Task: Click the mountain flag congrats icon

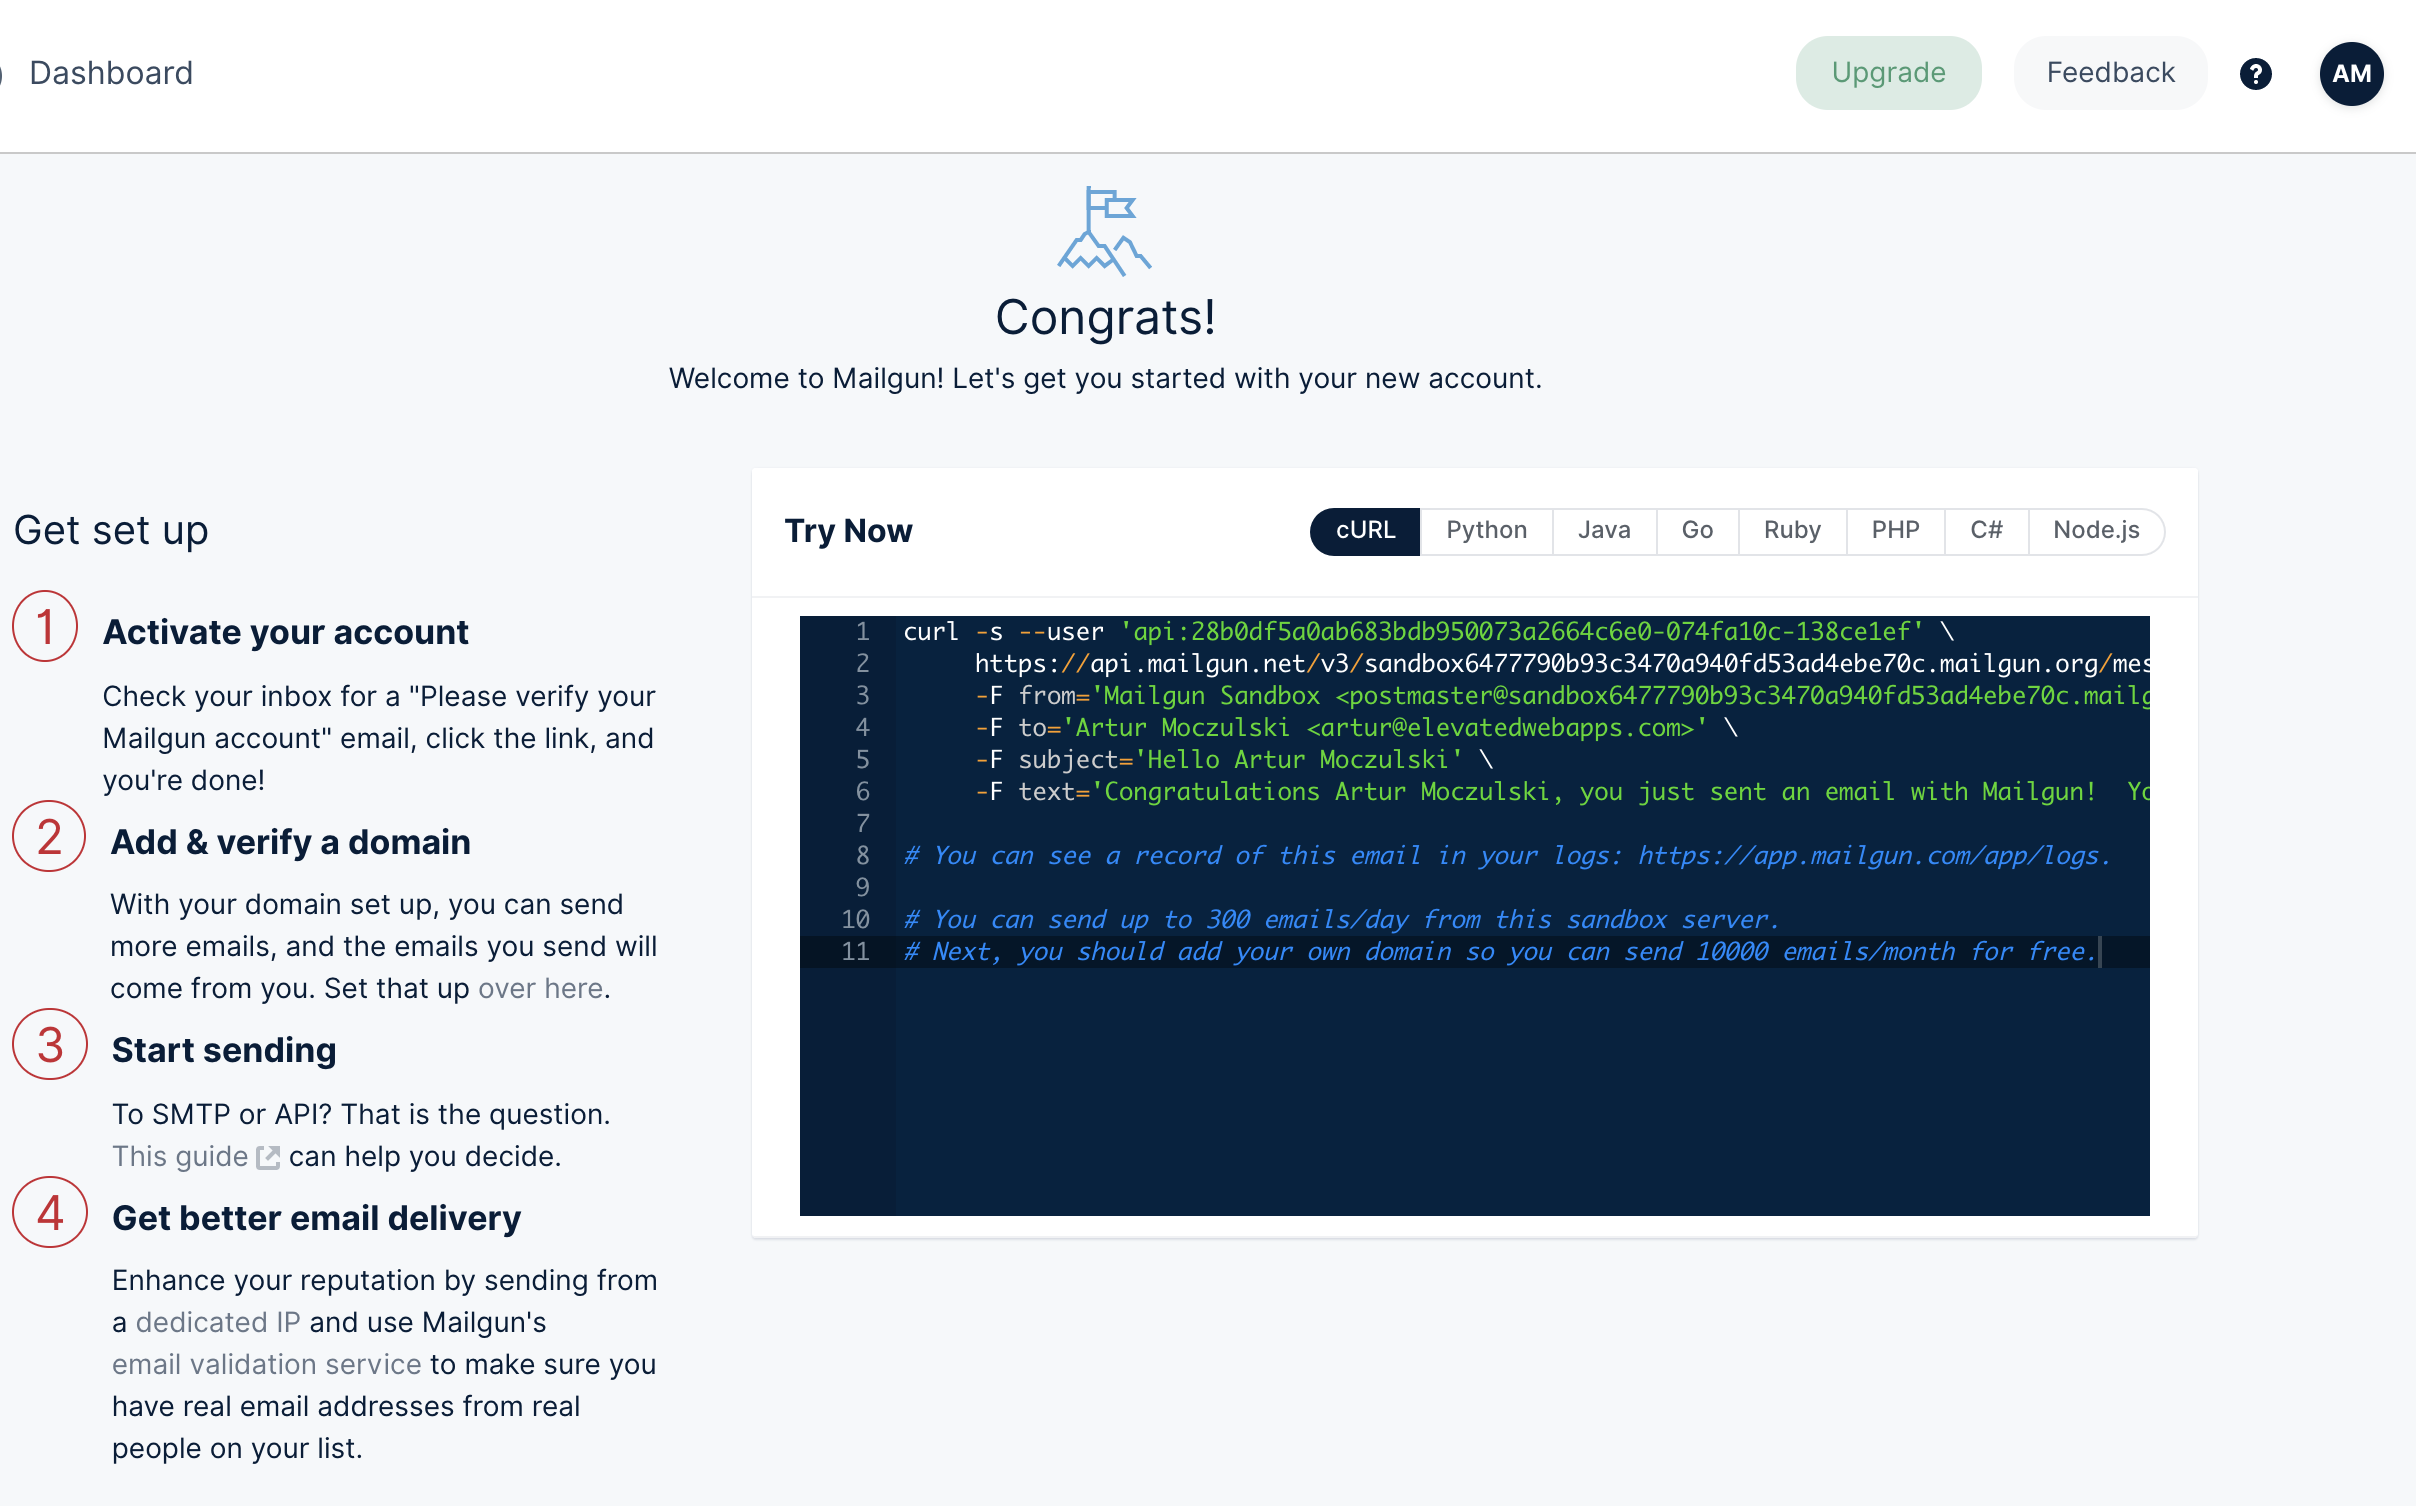Action: pyautogui.click(x=1104, y=231)
